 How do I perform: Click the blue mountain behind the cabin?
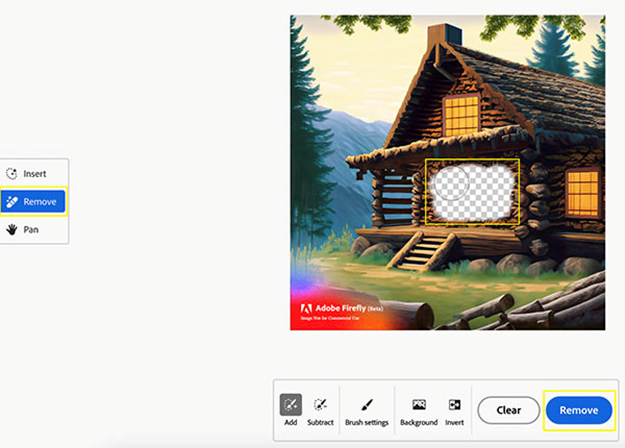tap(351, 159)
